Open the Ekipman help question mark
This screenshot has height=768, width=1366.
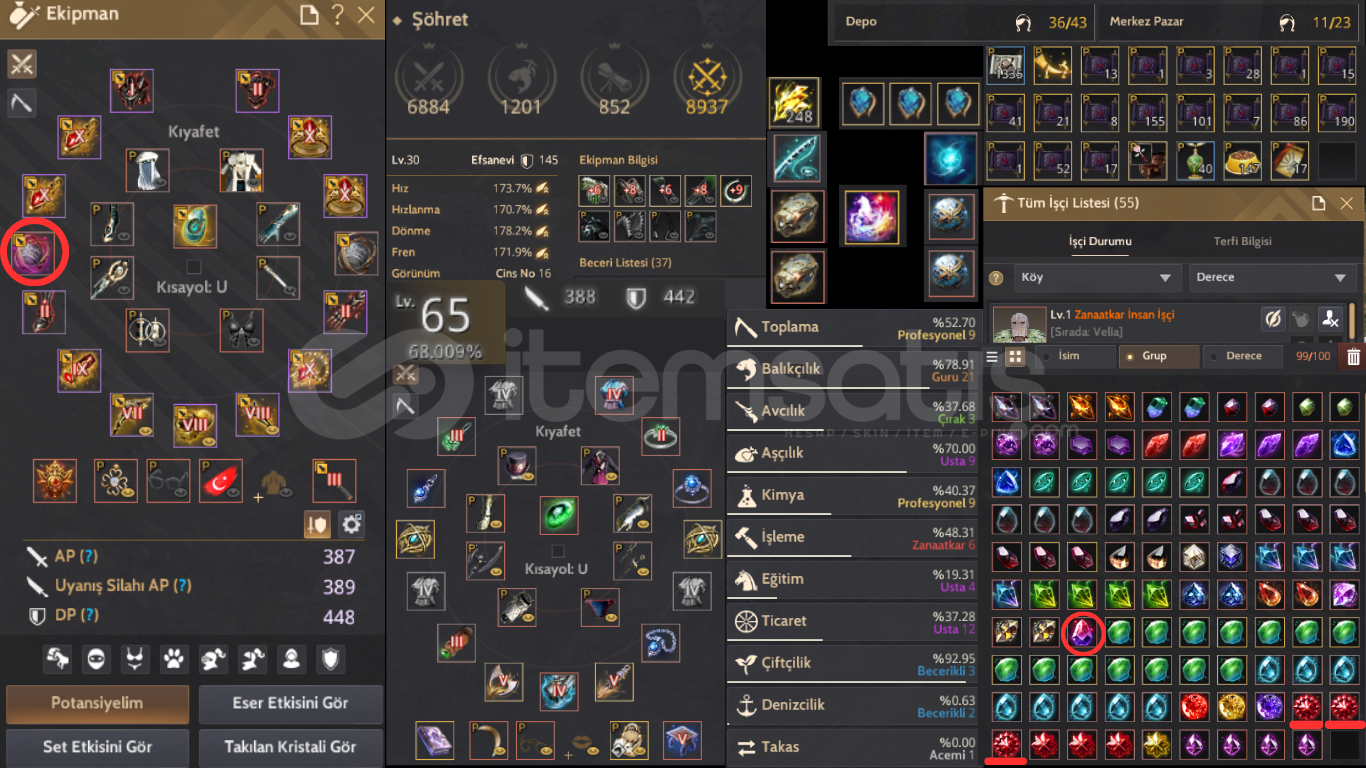pos(337,15)
